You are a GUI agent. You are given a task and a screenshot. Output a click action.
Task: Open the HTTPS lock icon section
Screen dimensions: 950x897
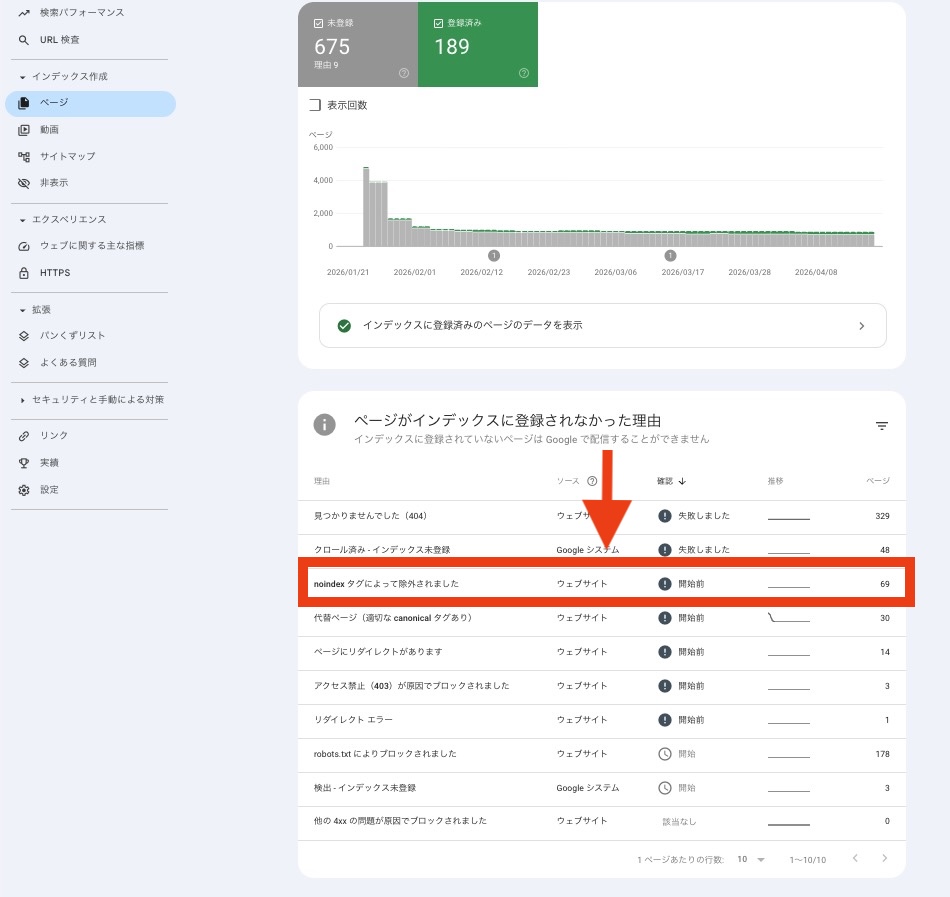(23, 272)
